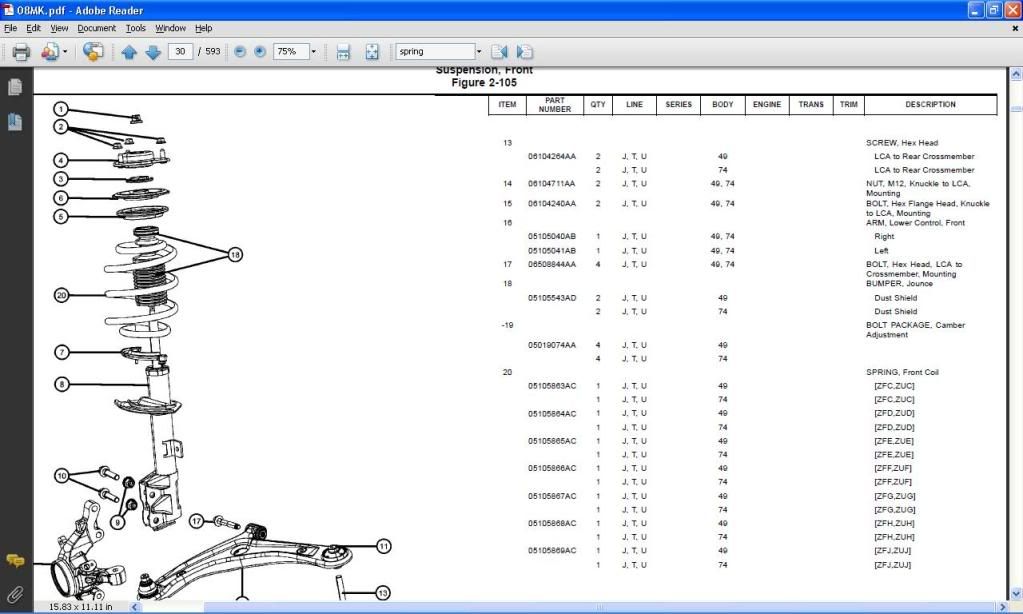The height and width of the screenshot is (614, 1023).
Task: Go to previous page with up arrow
Action: click(129, 52)
